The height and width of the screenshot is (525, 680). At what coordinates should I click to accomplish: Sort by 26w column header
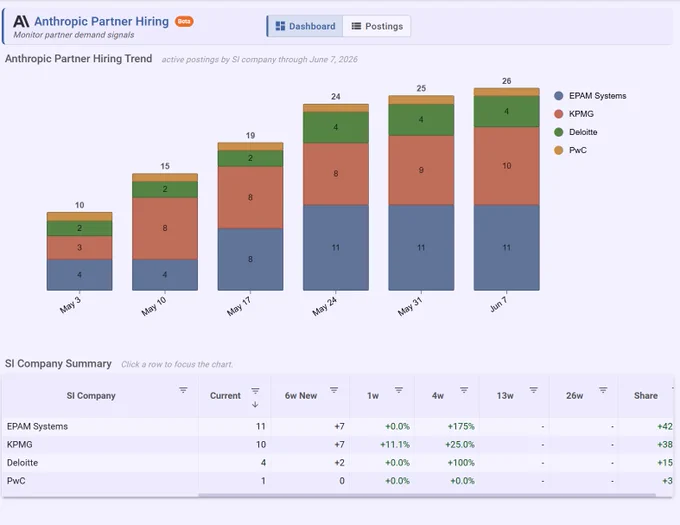575,396
